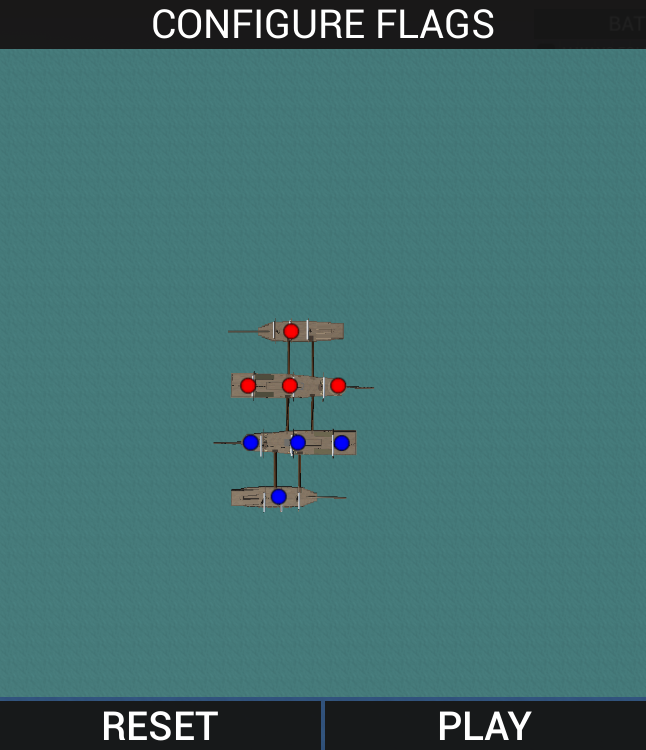Click right rope between third and bottom ship

(299, 470)
